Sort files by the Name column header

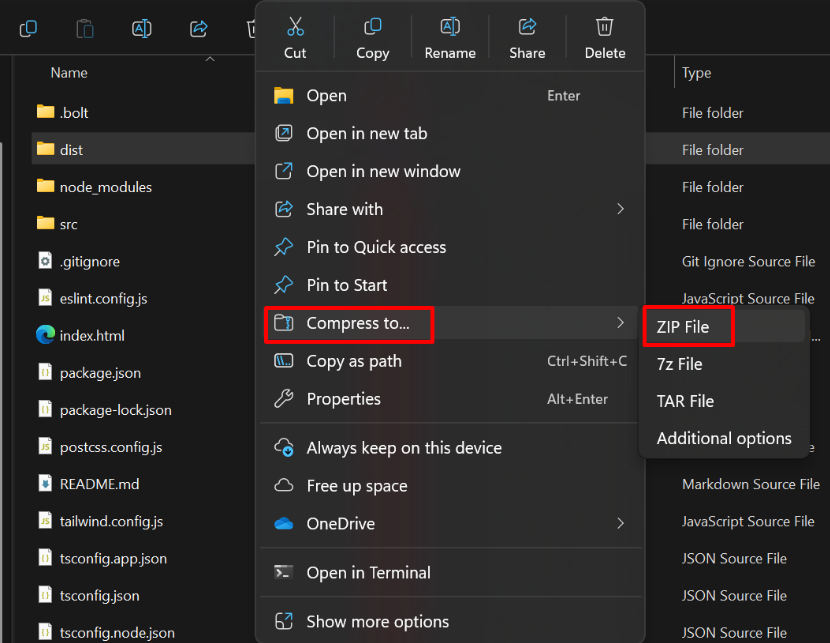point(69,73)
